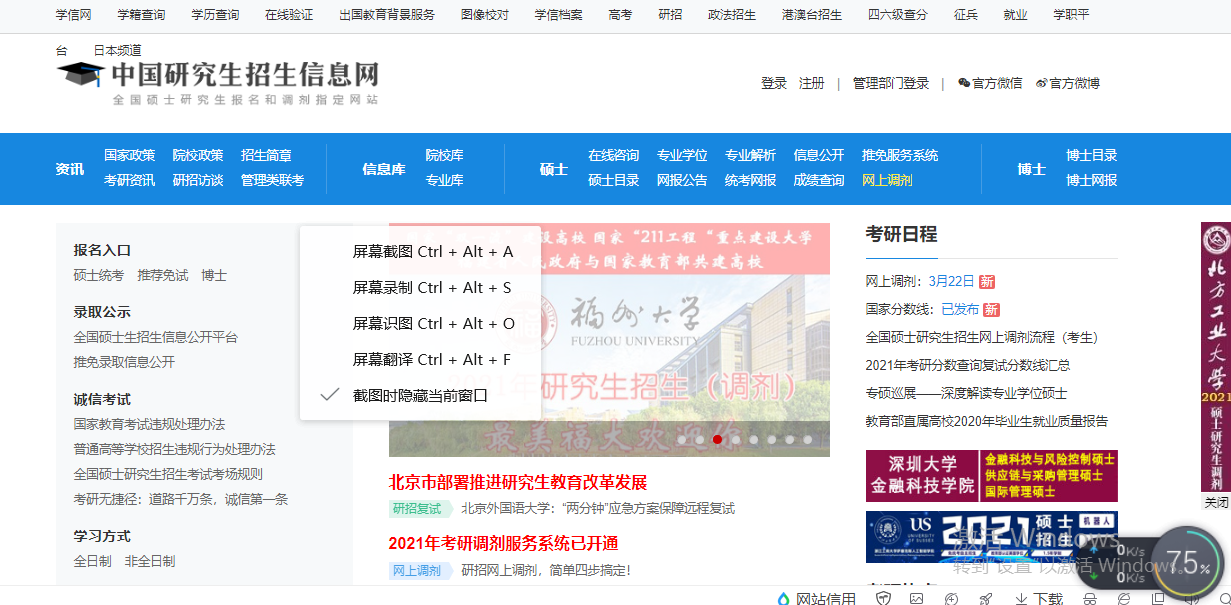
Task: Open 推免服务系统
Action: tap(900, 155)
